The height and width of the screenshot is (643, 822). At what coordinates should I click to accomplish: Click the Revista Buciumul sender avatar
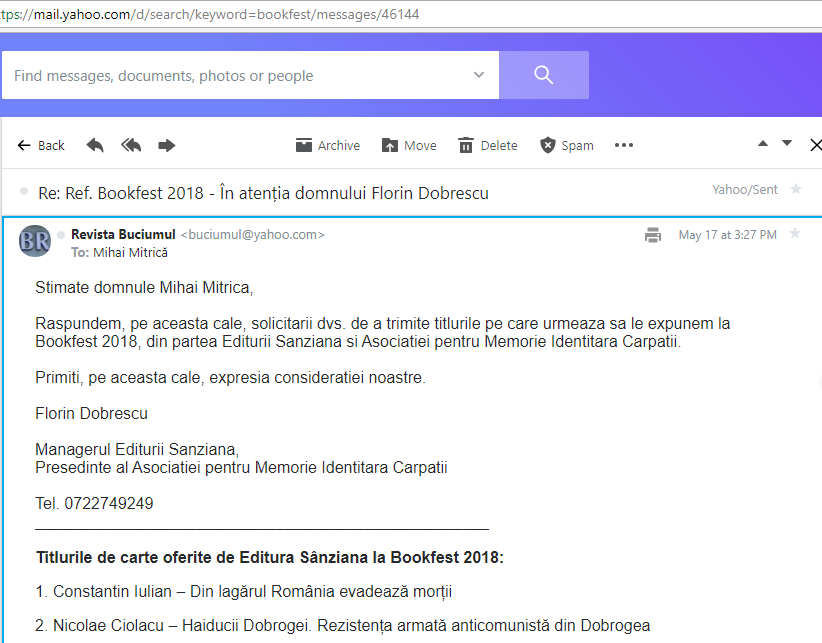(x=35, y=241)
